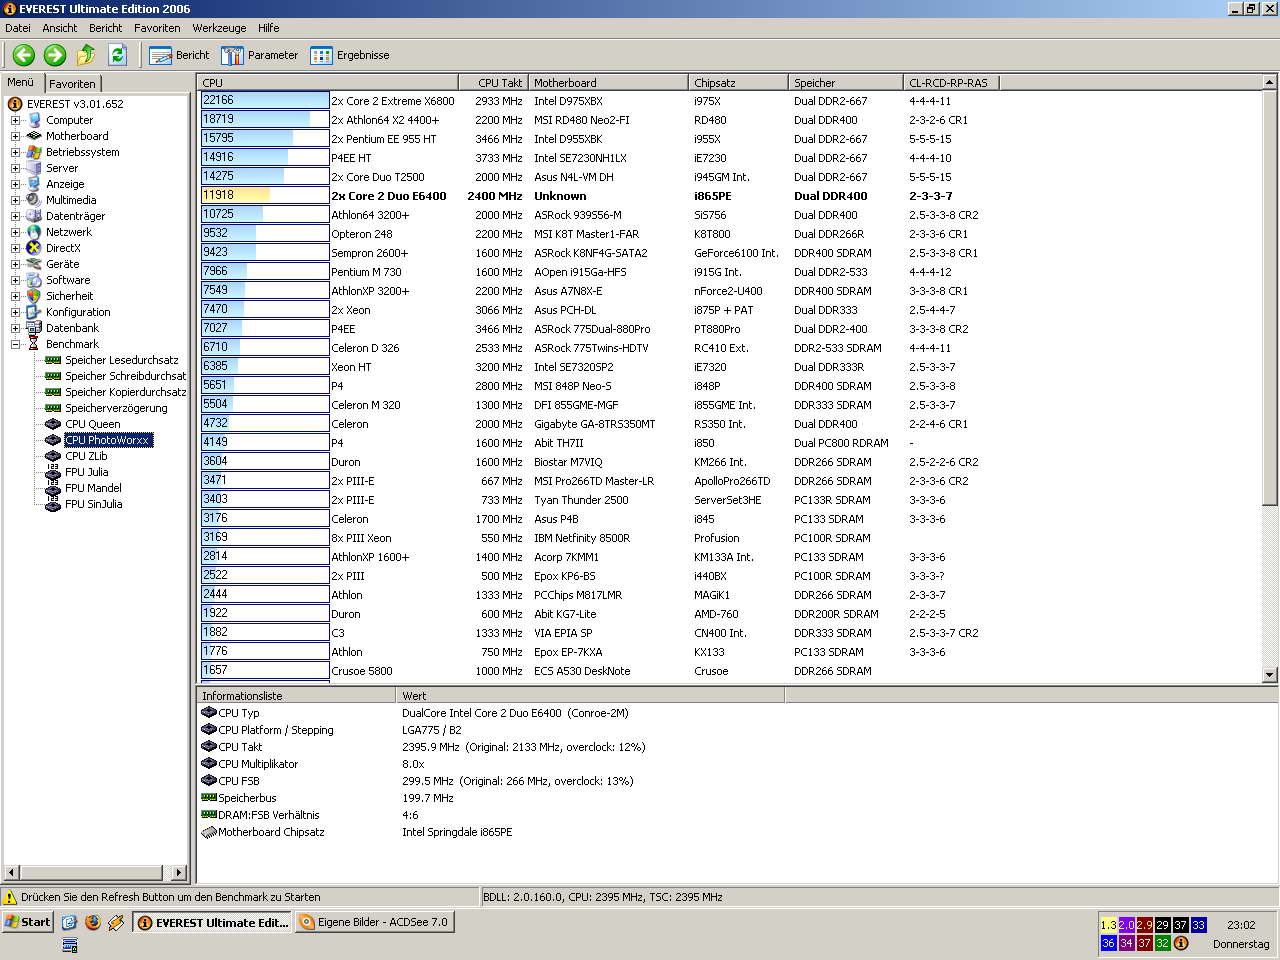Open the Hilfe menu
The width and height of the screenshot is (1280, 960).
point(269,28)
